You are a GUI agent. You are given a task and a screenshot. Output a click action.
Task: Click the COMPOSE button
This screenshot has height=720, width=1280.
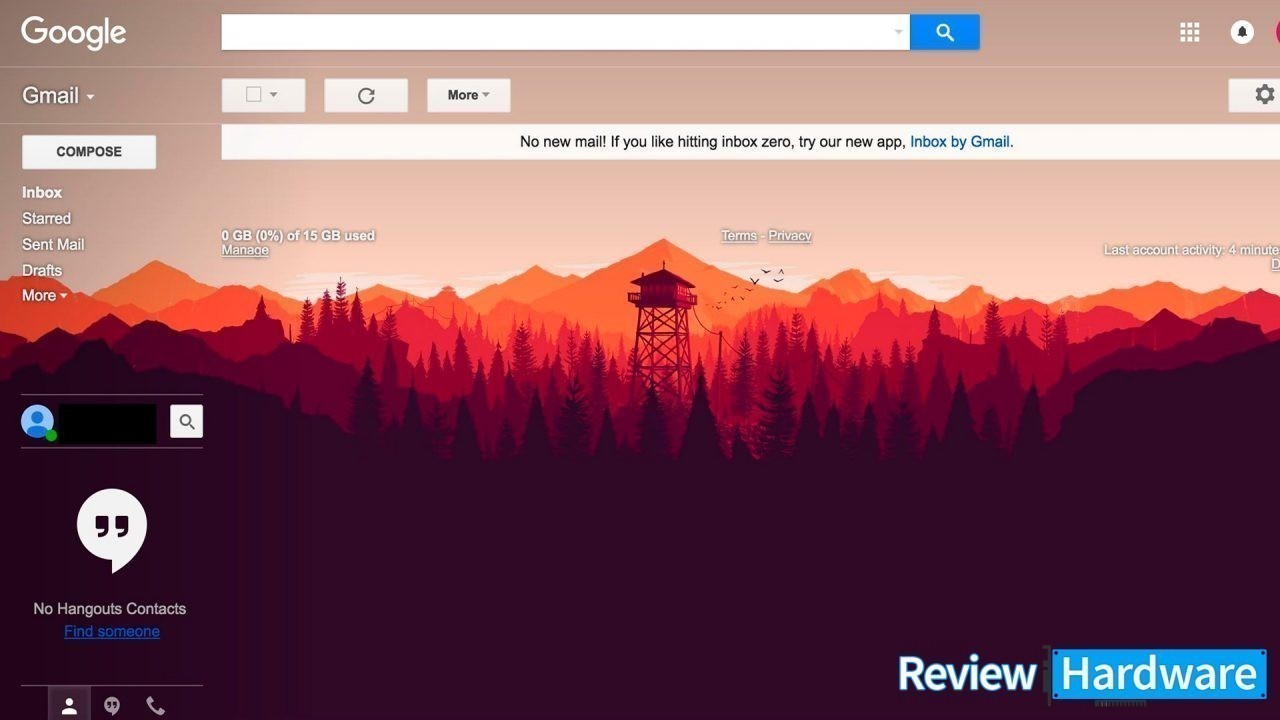click(89, 152)
